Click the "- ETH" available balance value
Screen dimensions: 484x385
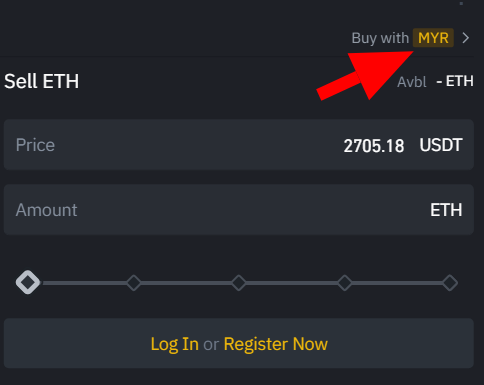[455, 81]
